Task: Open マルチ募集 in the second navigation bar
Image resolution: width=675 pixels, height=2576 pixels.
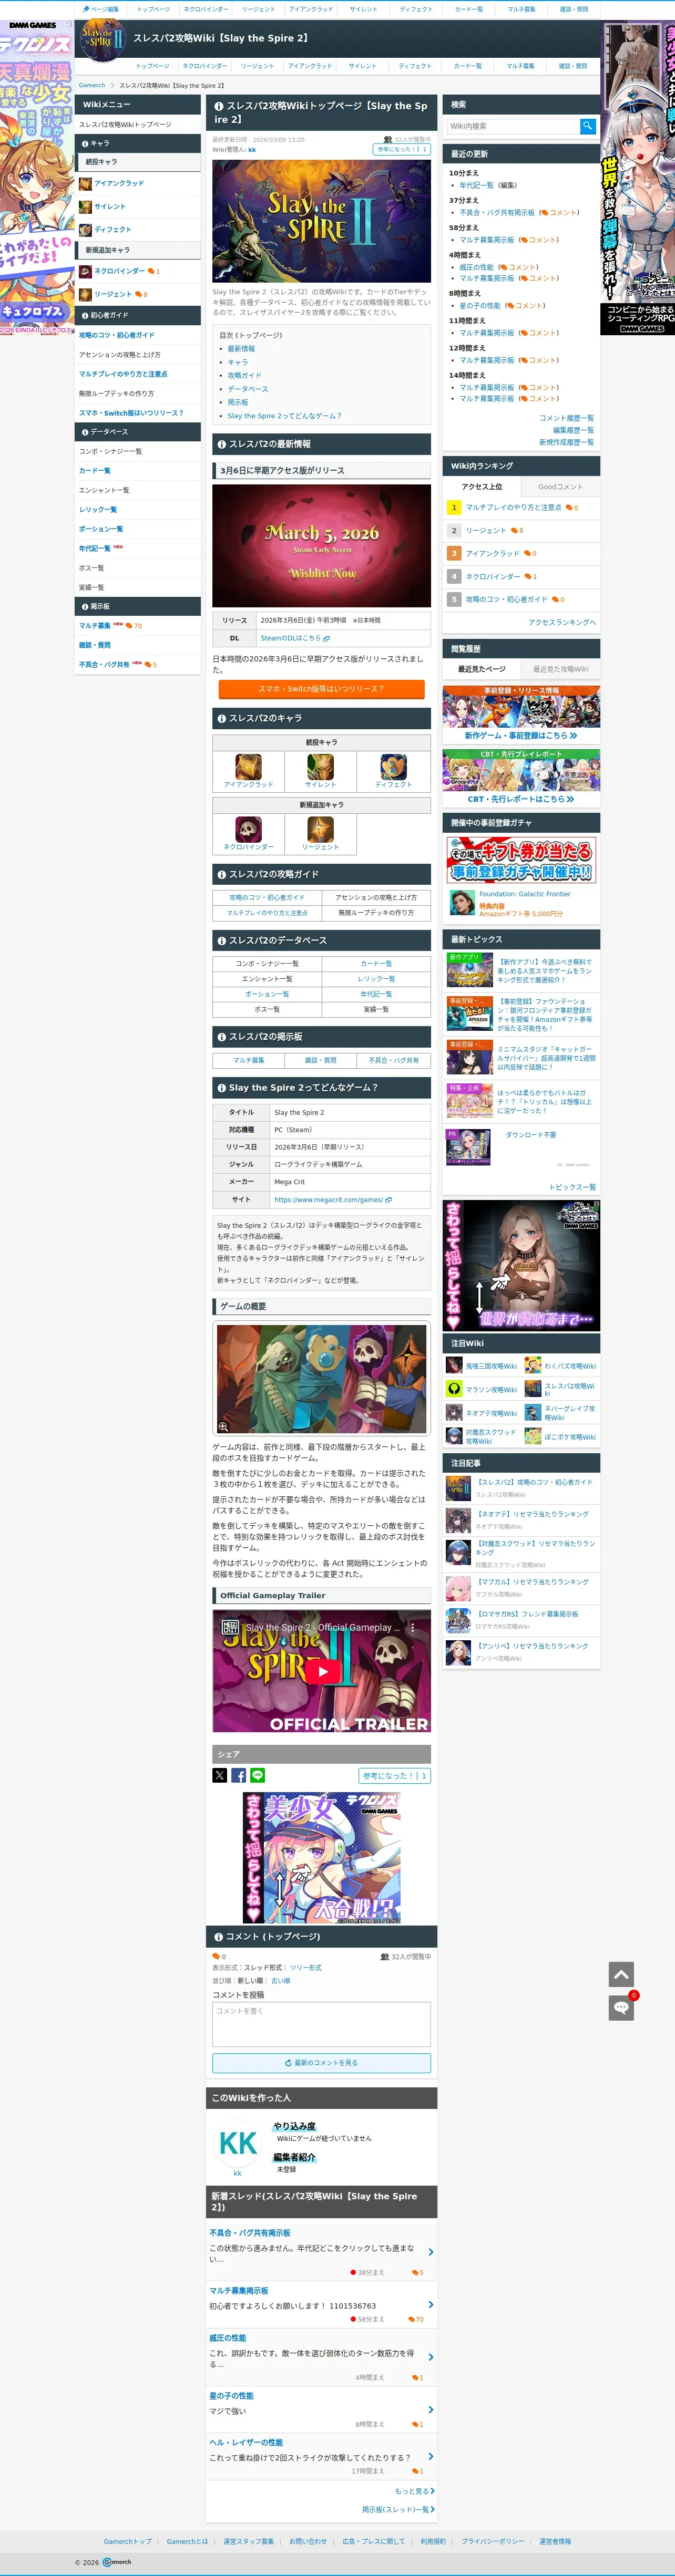Action: (520, 66)
